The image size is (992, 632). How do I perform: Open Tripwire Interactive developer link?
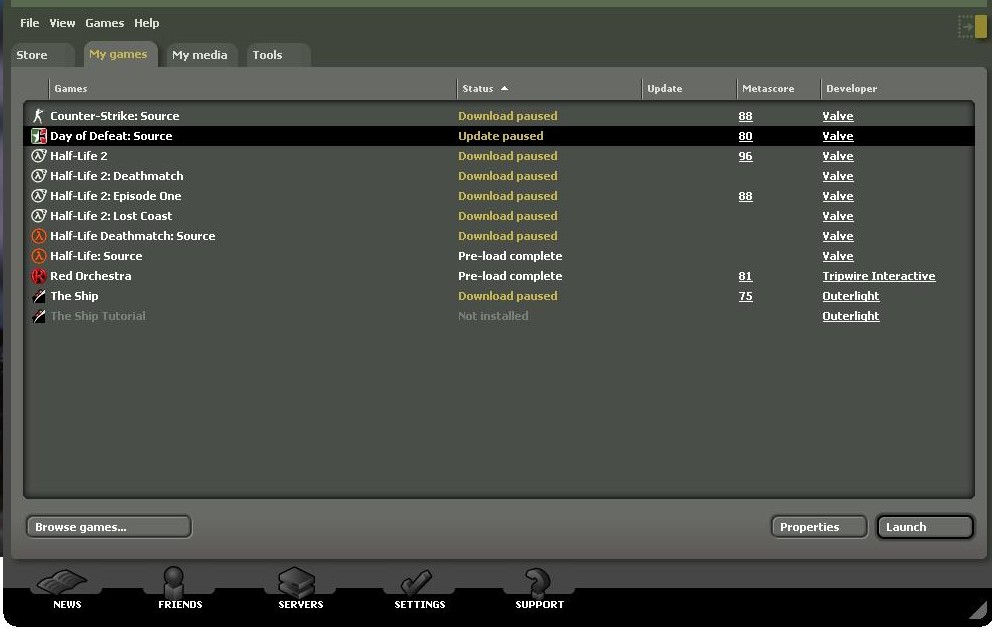tap(879, 276)
